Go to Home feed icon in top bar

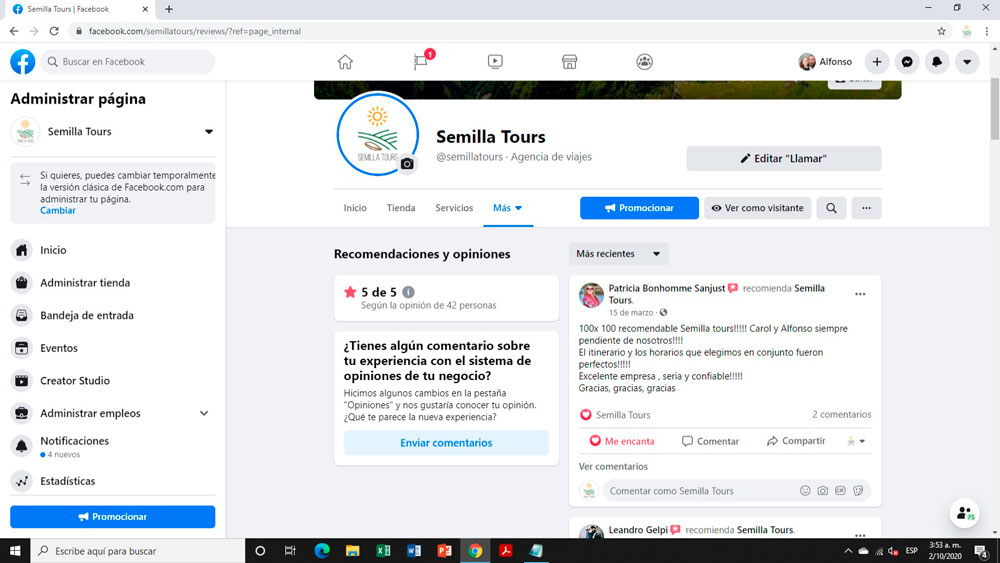tap(345, 62)
